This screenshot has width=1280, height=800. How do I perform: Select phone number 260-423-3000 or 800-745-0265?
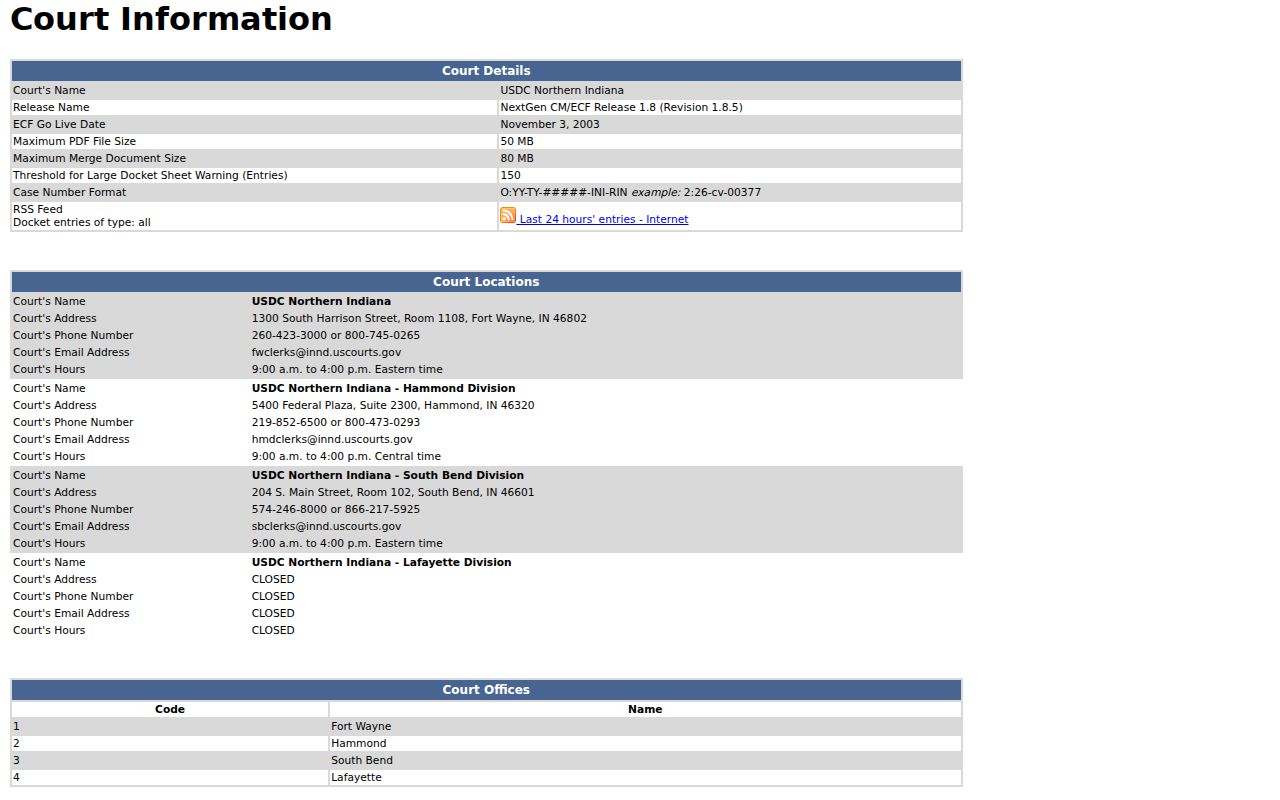(x=336, y=335)
